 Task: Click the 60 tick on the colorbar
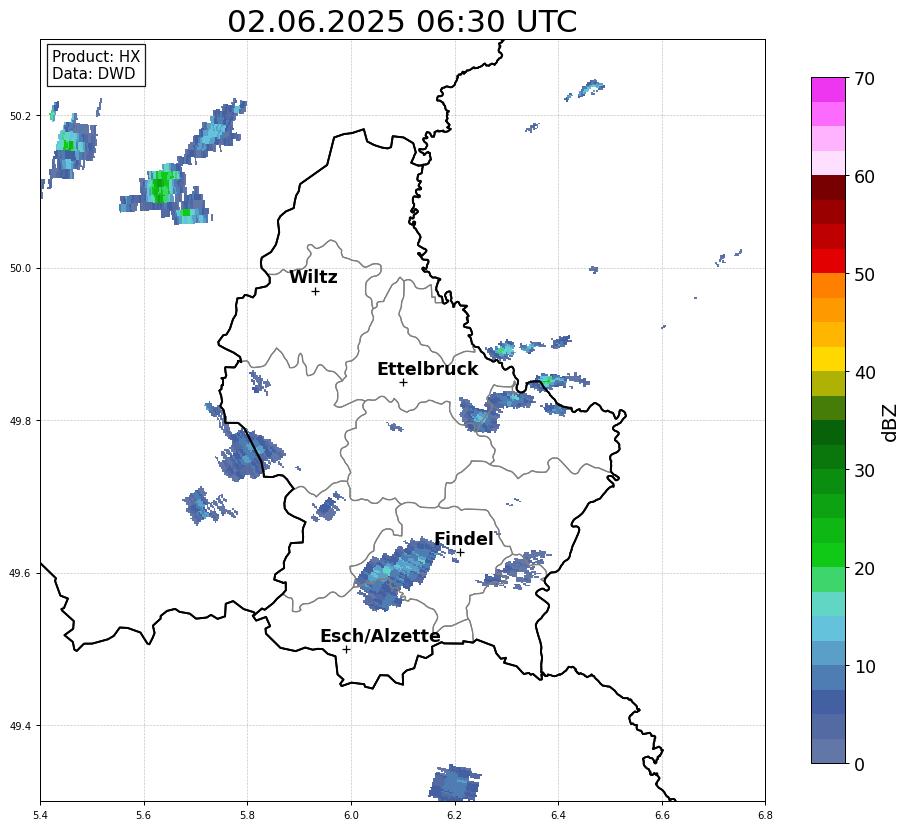[x=864, y=176]
